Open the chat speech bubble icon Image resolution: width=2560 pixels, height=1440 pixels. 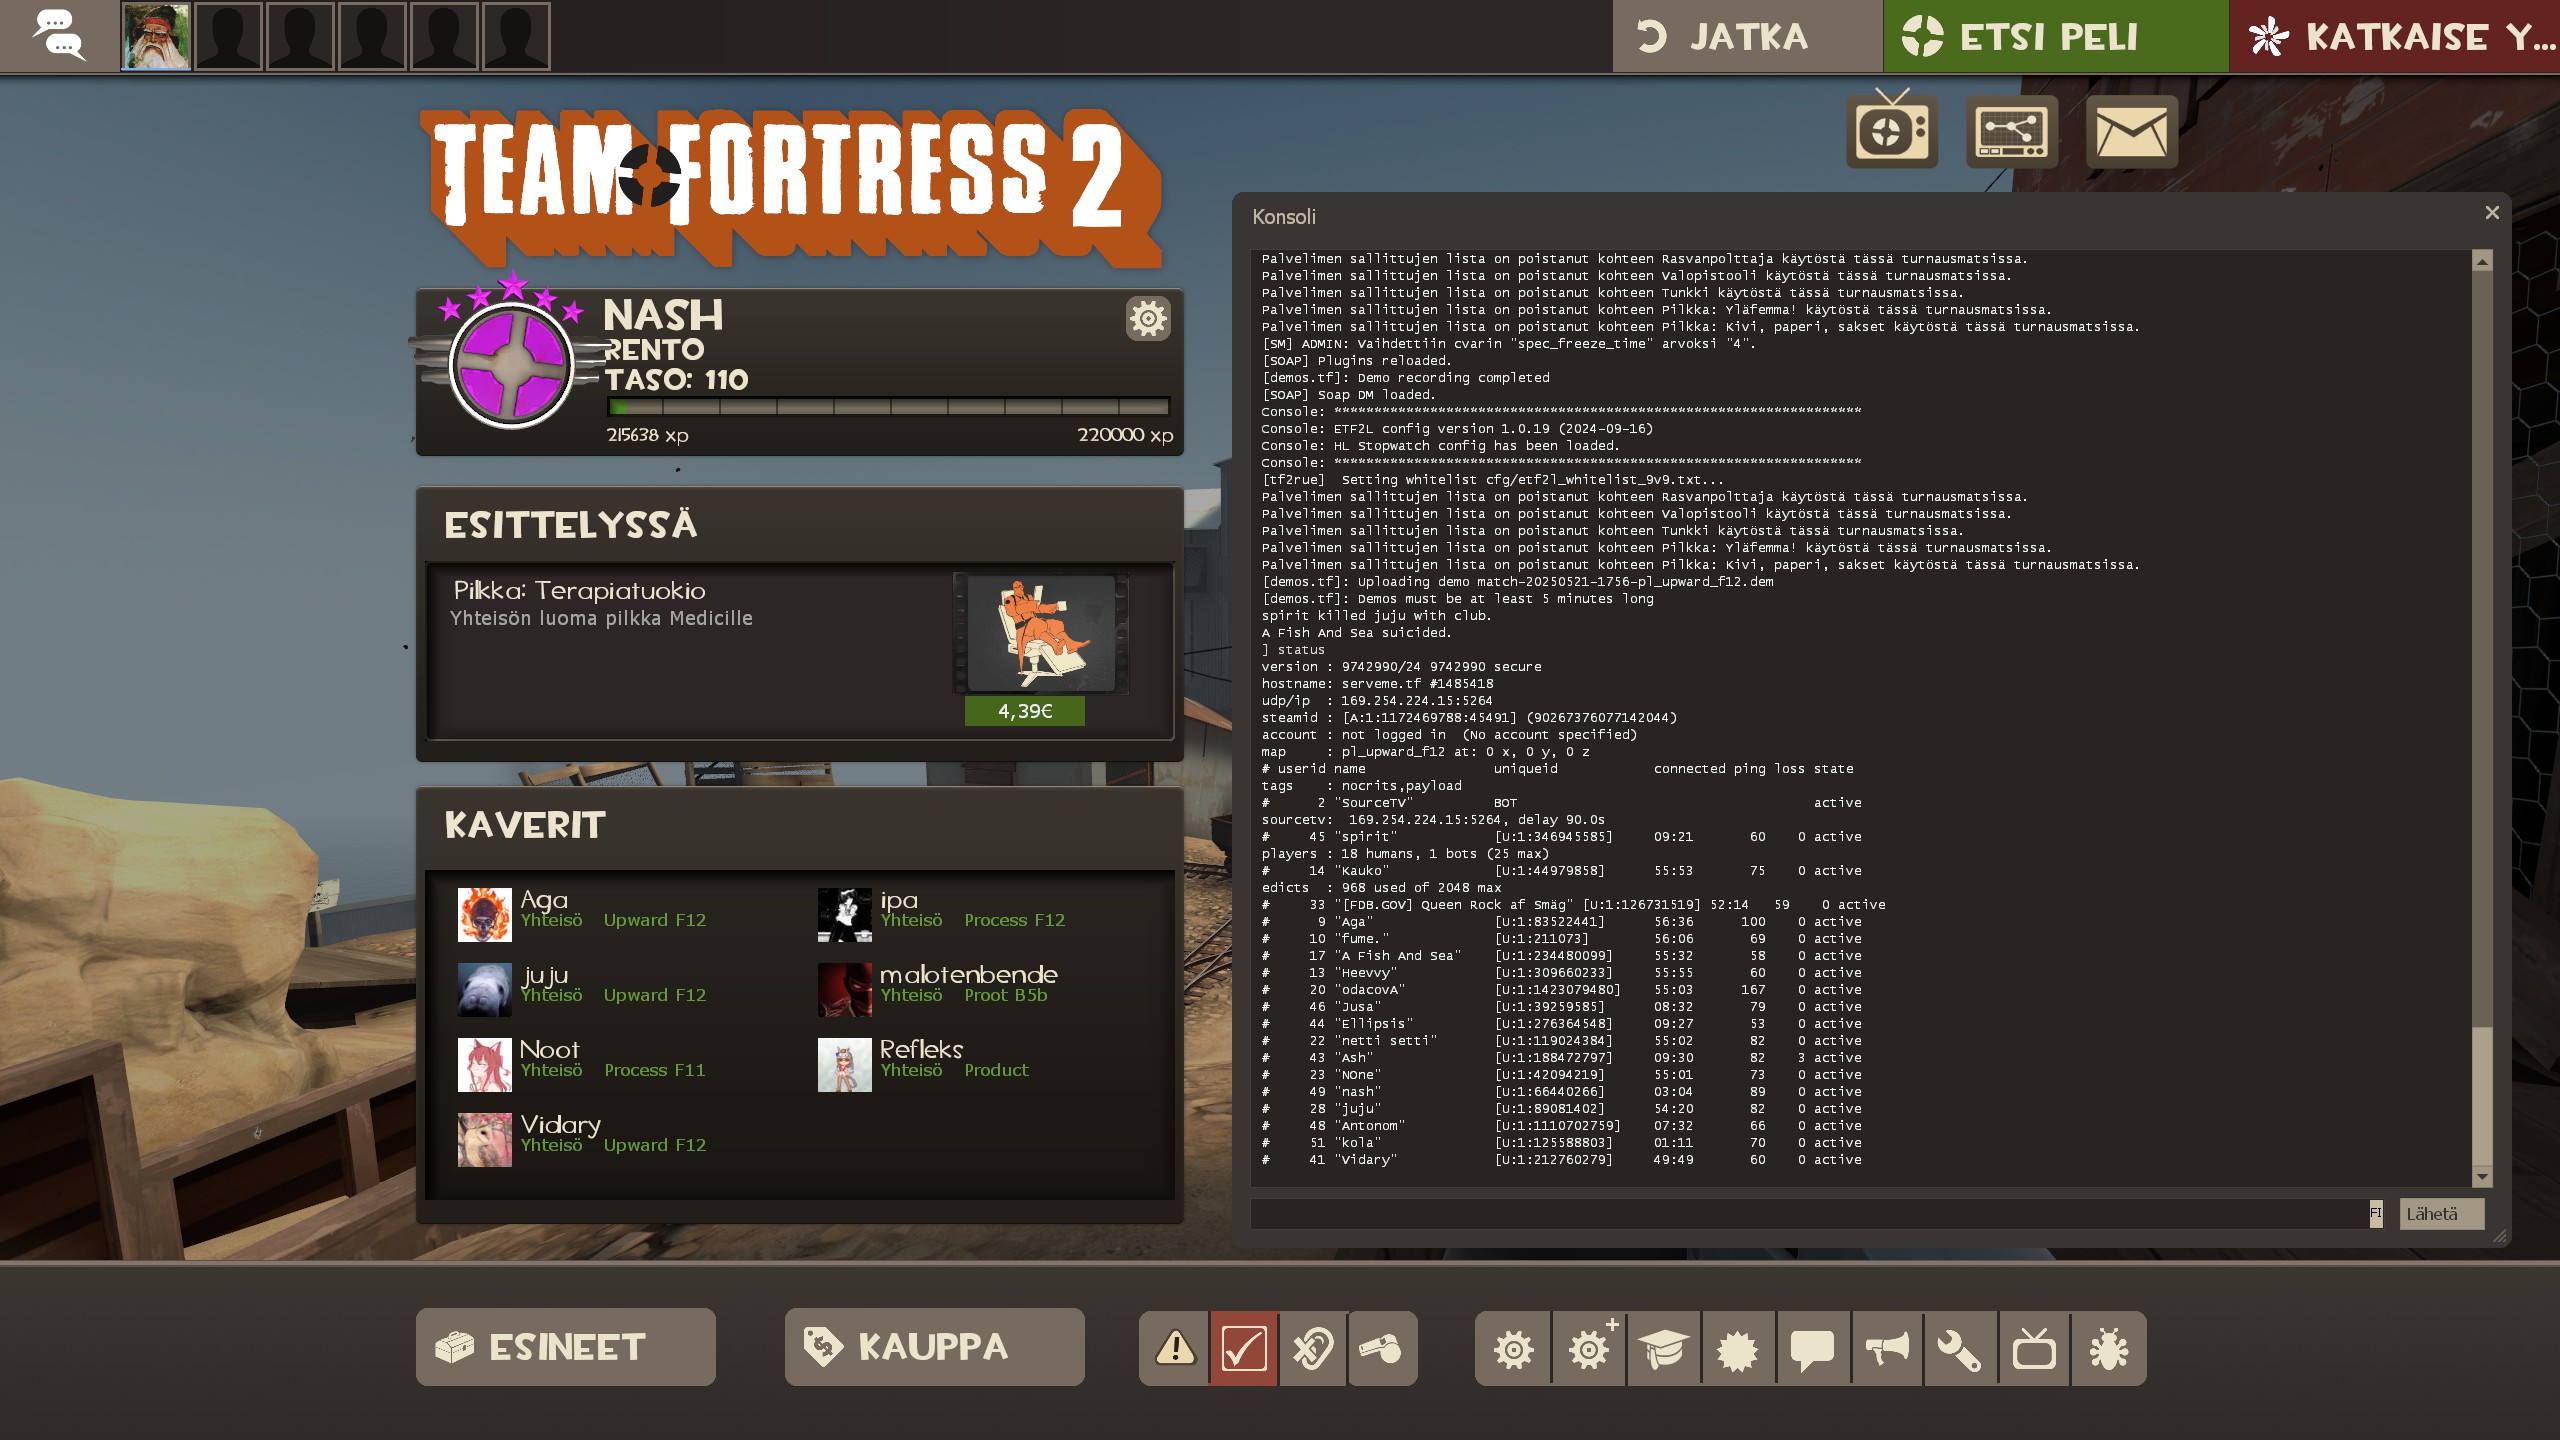tap(1812, 1348)
